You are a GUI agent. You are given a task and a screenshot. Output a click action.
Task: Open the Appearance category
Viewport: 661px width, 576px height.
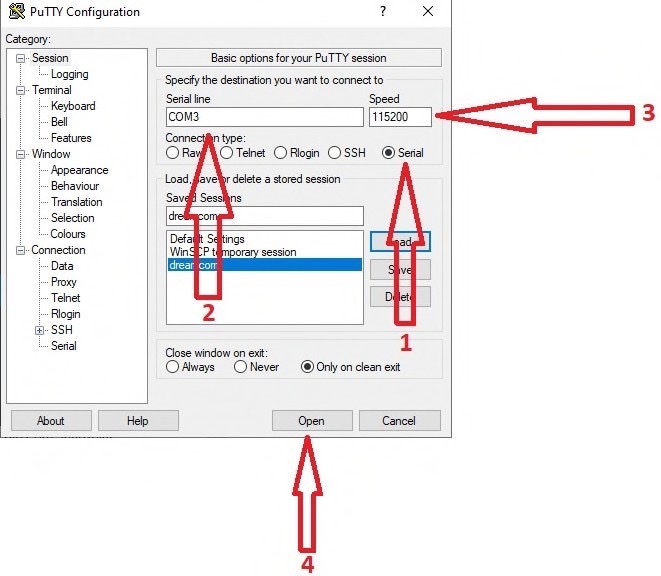tap(79, 170)
